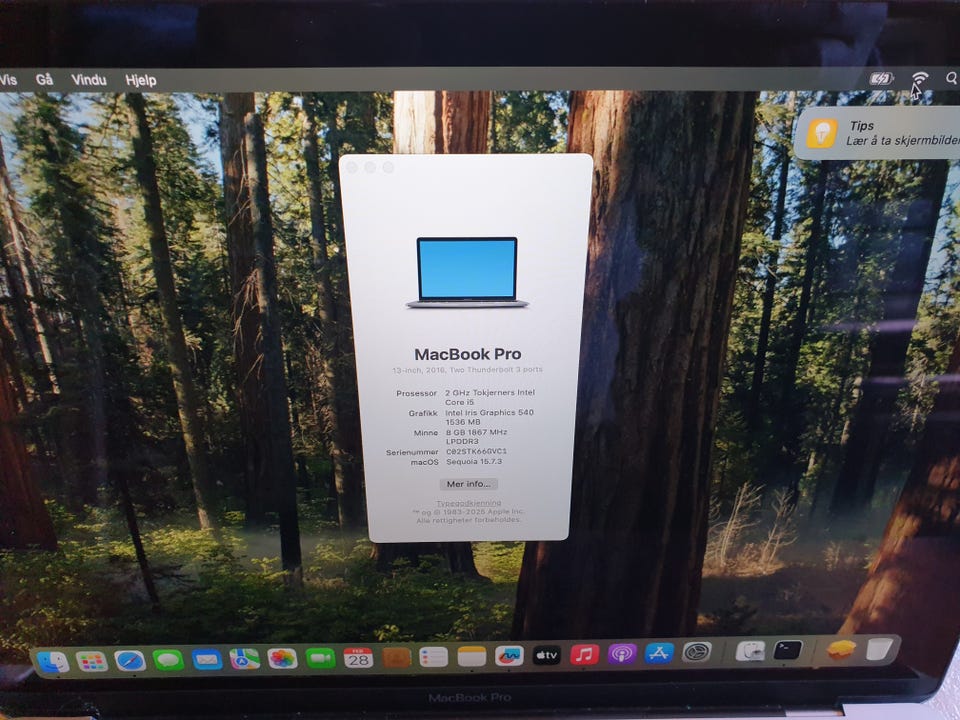Open the Hjelp menu
The height and width of the screenshot is (720, 960).
click(141, 80)
